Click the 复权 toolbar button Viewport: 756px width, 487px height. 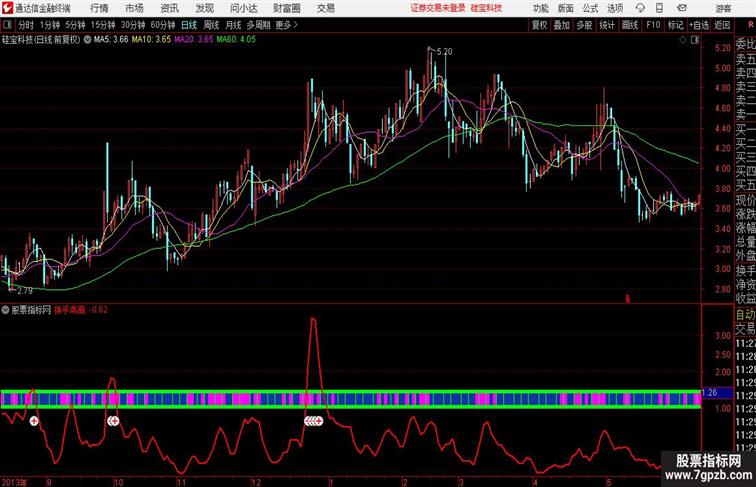539,25
